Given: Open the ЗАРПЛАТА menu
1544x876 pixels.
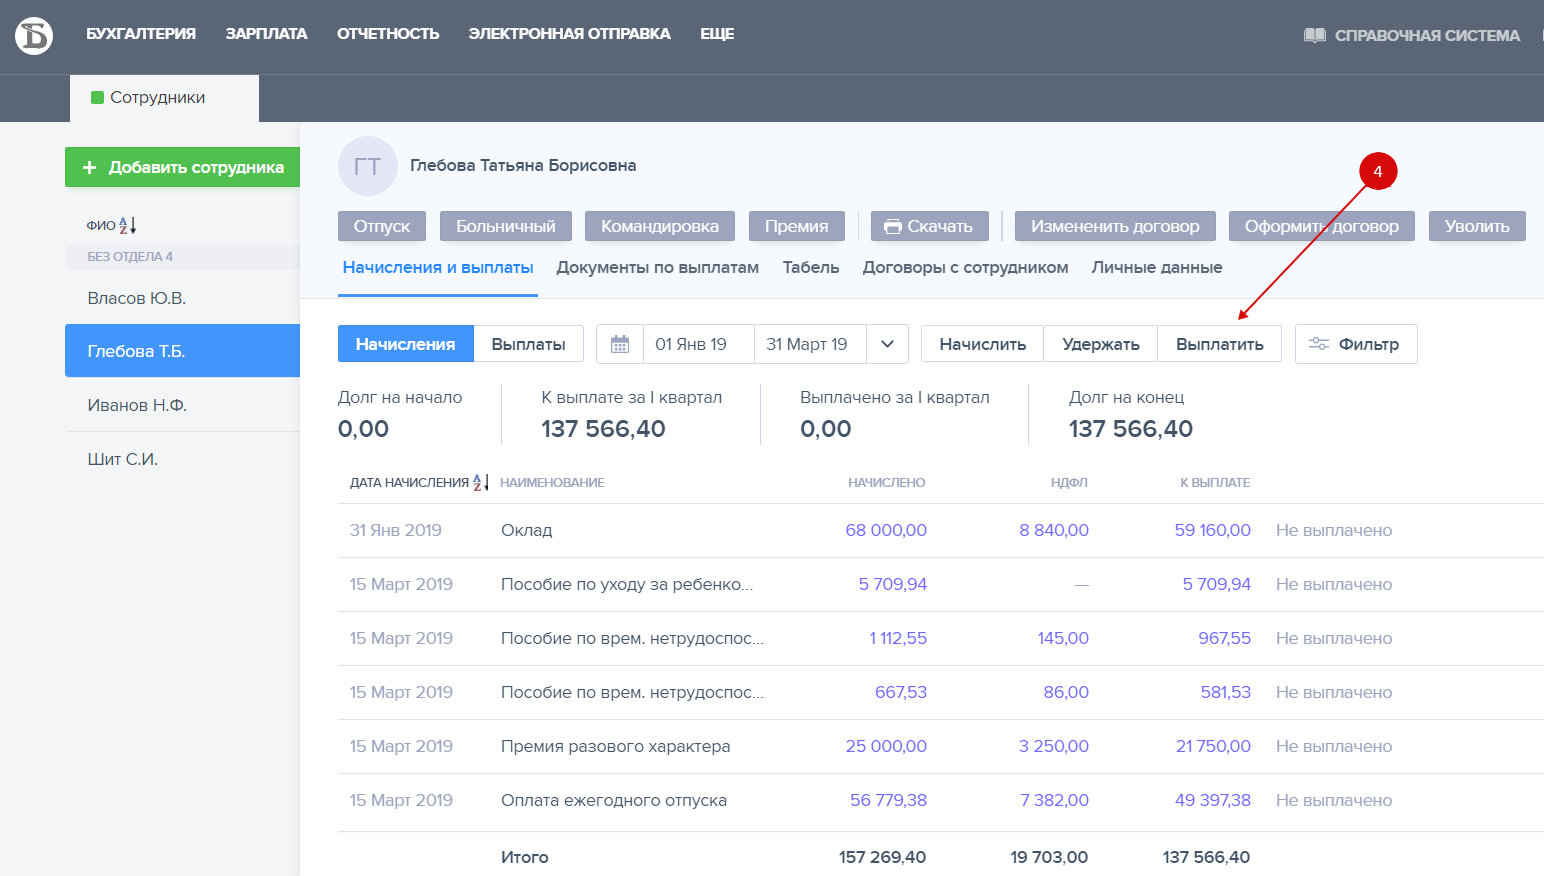Looking at the screenshot, I should [x=266, y=34].
